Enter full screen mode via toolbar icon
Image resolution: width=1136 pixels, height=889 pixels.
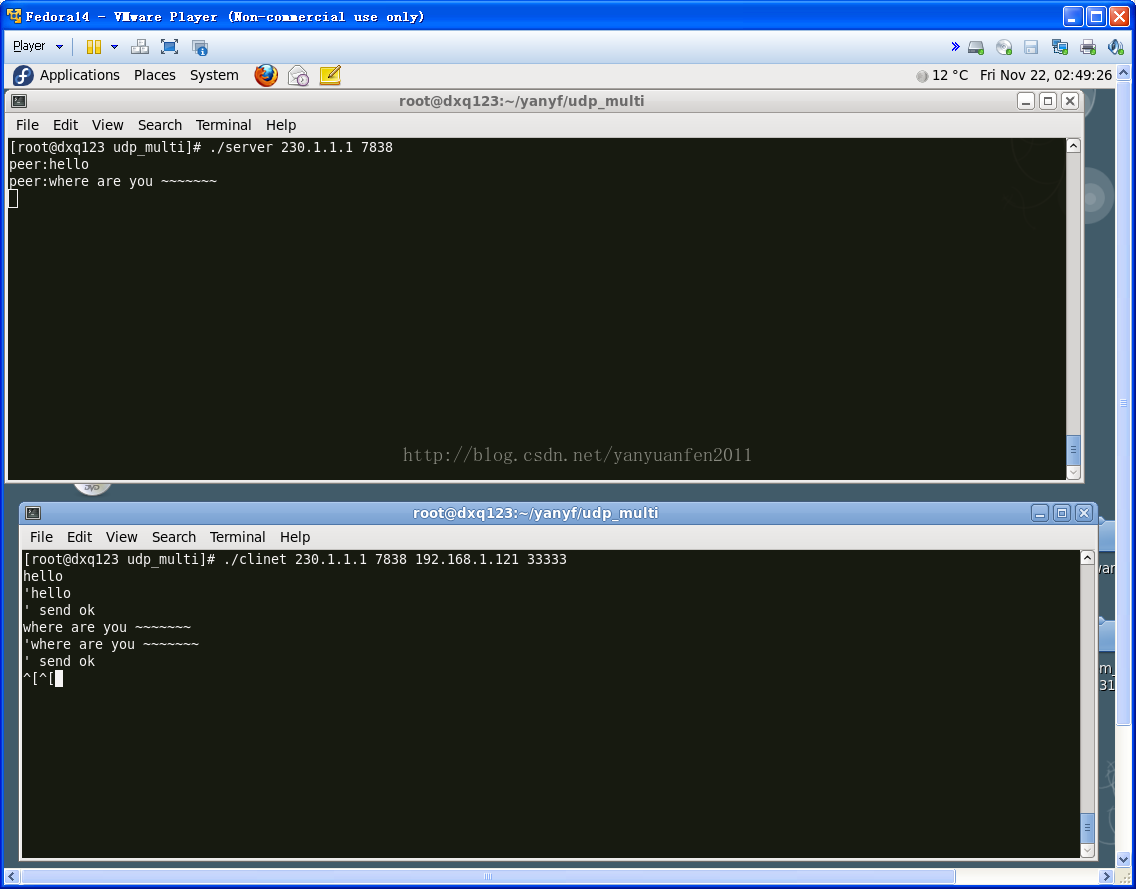click(x=170, y=47)
